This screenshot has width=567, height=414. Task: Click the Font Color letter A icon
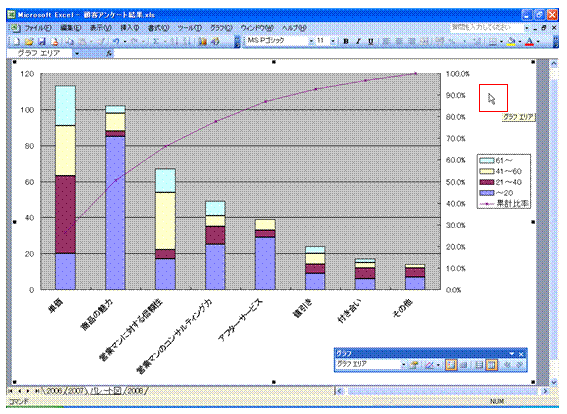pos(529,41)
